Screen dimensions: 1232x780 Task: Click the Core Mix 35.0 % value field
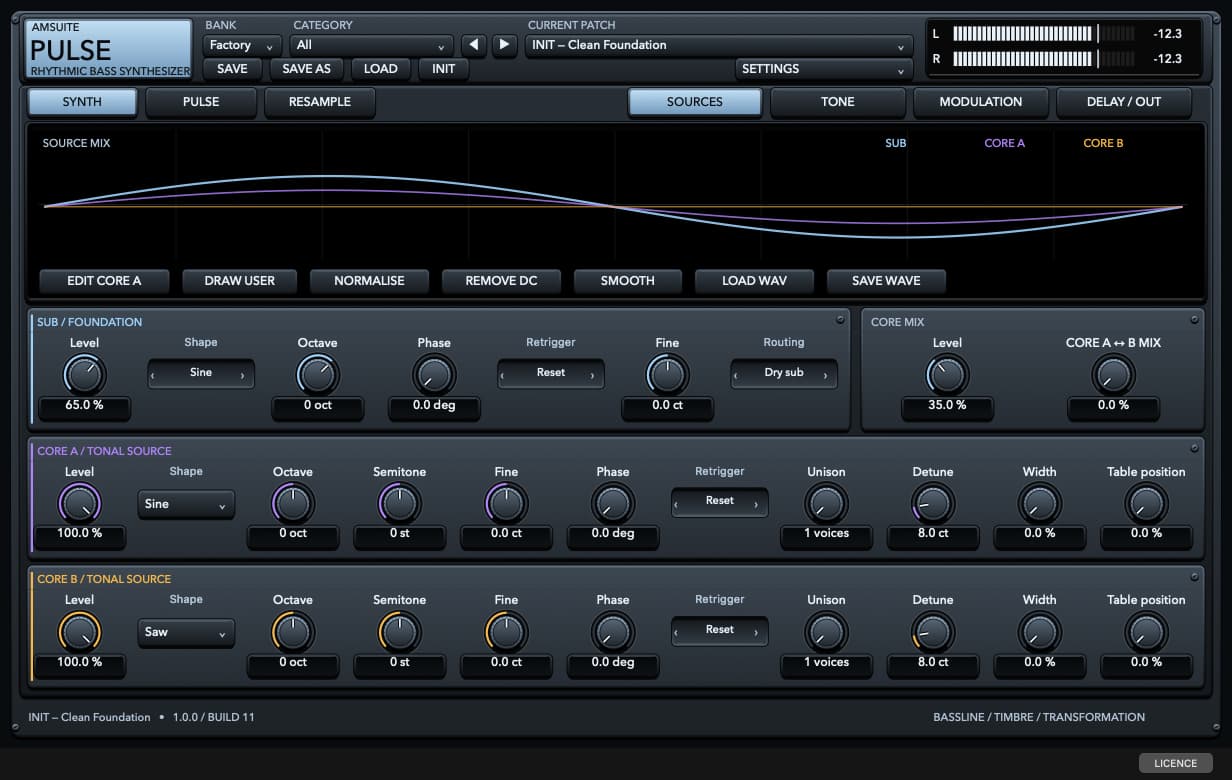click(947, 406)
